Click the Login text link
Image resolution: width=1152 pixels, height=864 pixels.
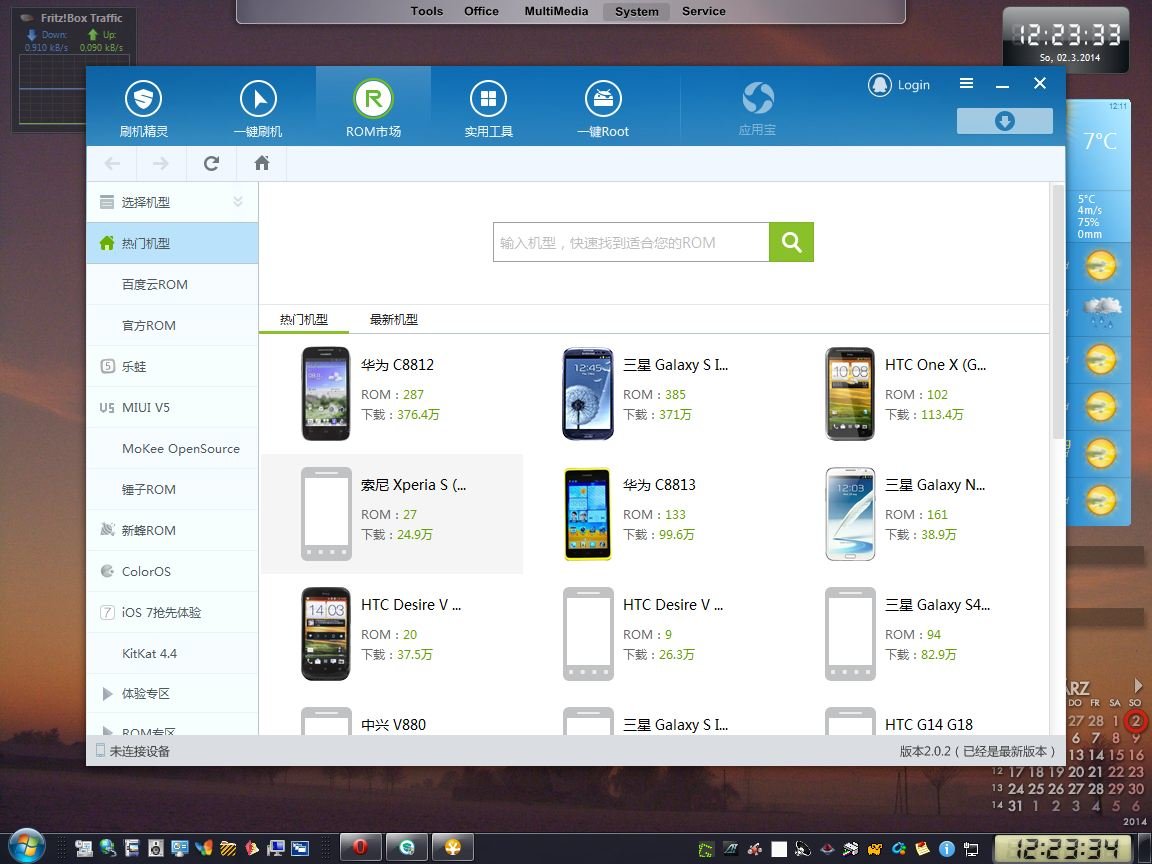[914, 85]
